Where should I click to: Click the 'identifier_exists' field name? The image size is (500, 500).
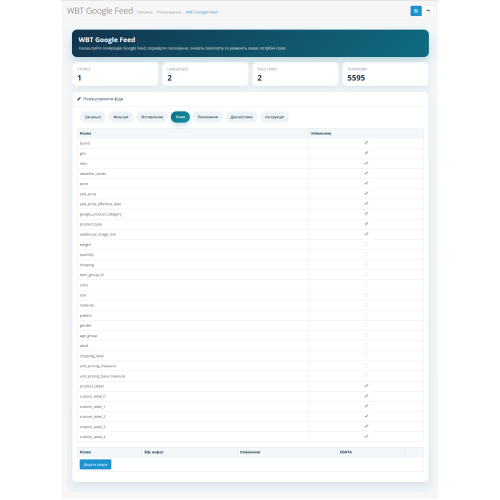click(93, 174)
